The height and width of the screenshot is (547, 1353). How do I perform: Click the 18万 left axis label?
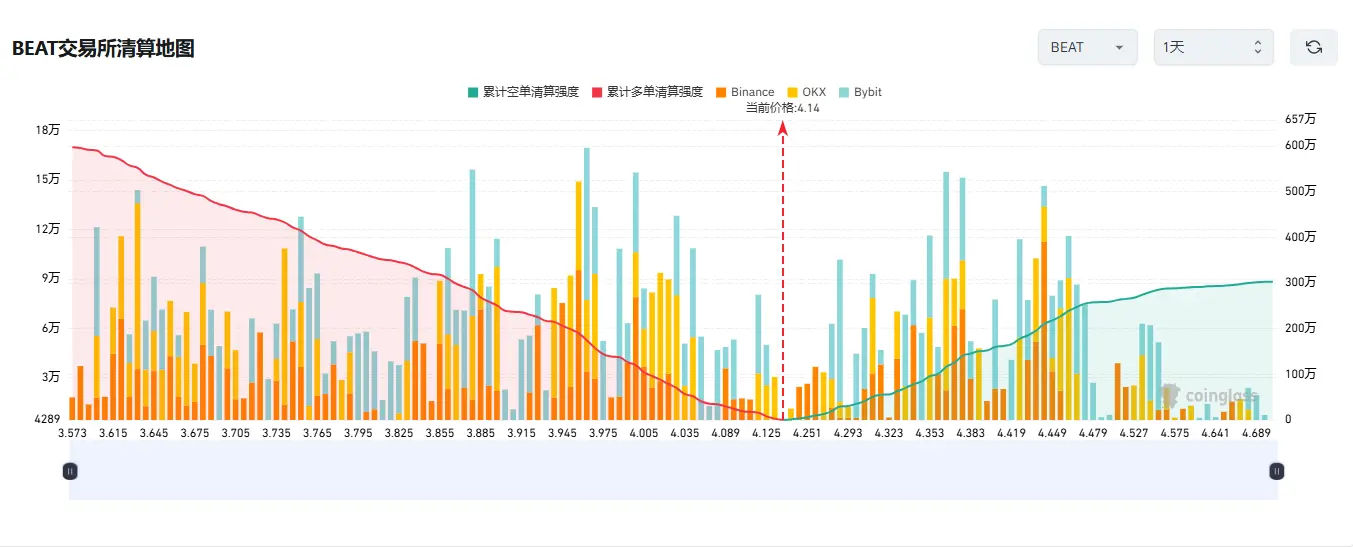[x=48, y=130]
